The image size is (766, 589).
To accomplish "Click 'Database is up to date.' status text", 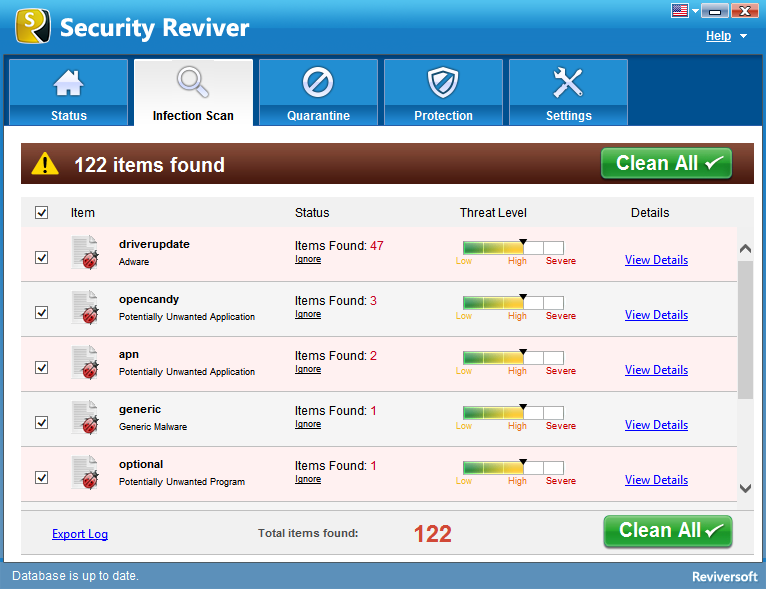I will pos(75,576).
